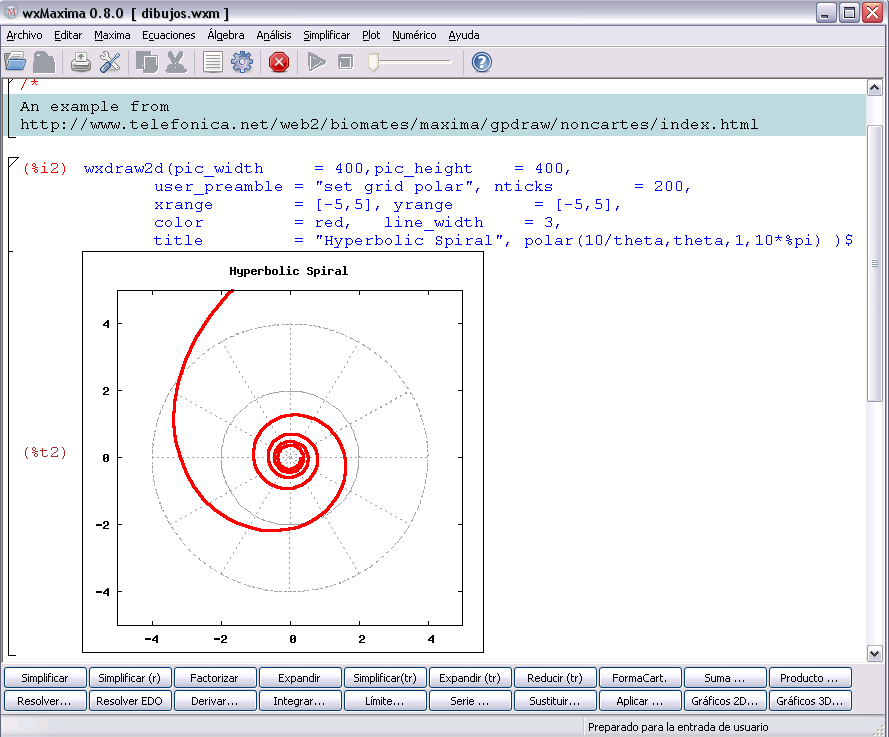Click the Producto ... button
Viewport: 889px width, 737px height.
coord(810,678)
